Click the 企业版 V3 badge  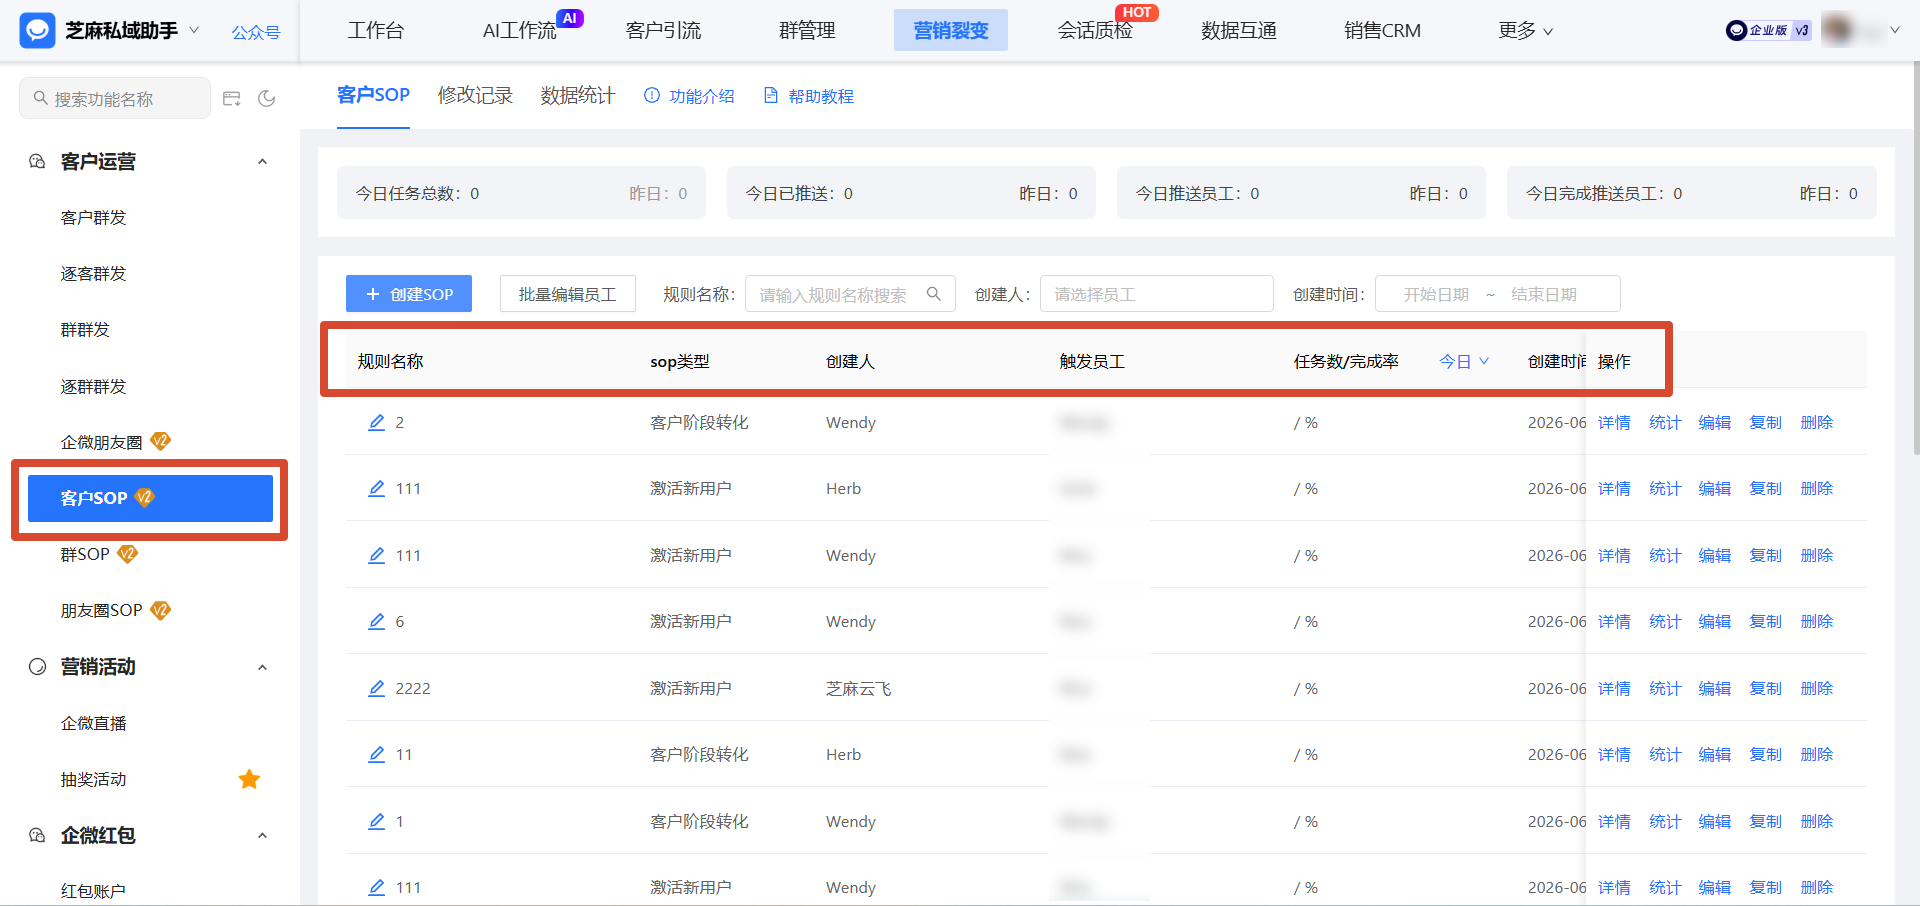(1768, 30)
